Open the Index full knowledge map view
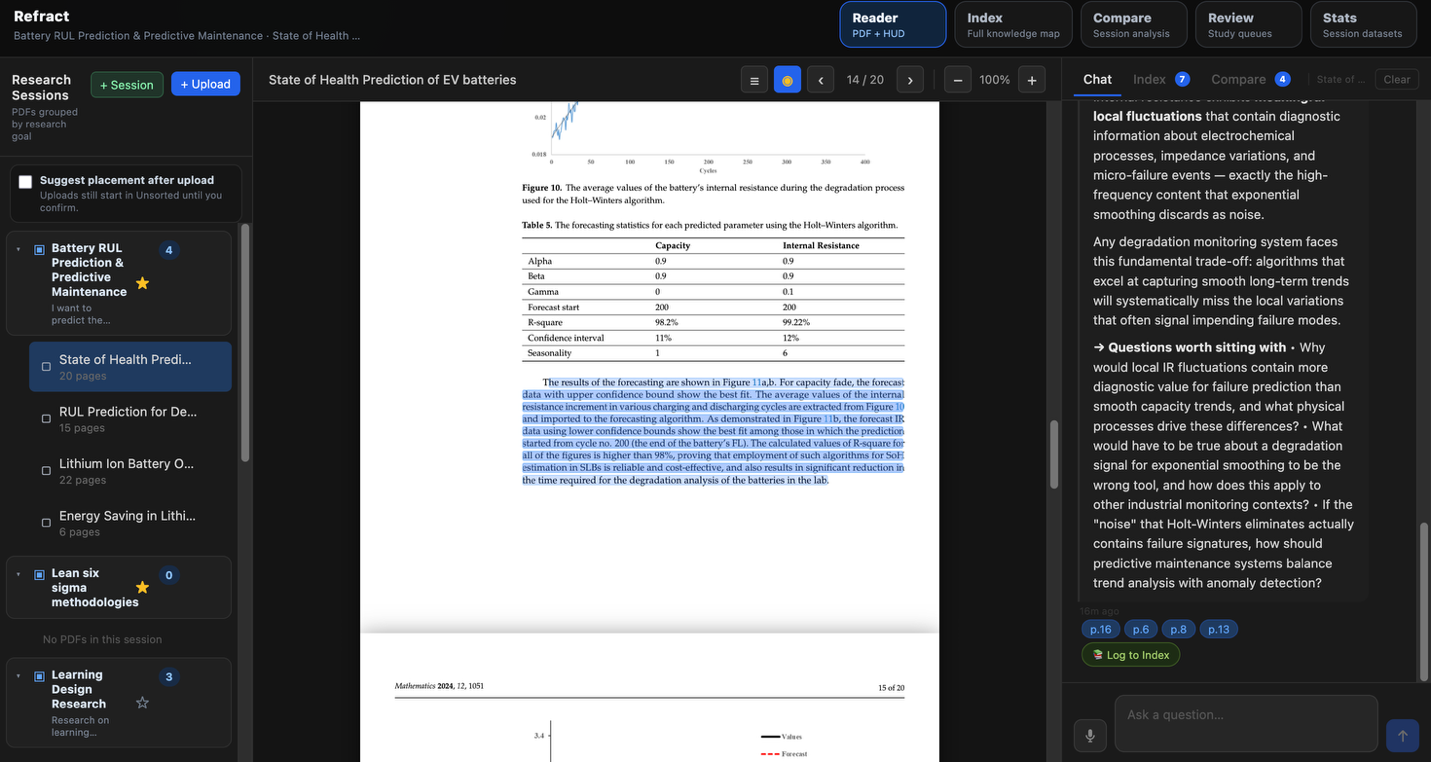1431x762 pixels. [1013, 24]
